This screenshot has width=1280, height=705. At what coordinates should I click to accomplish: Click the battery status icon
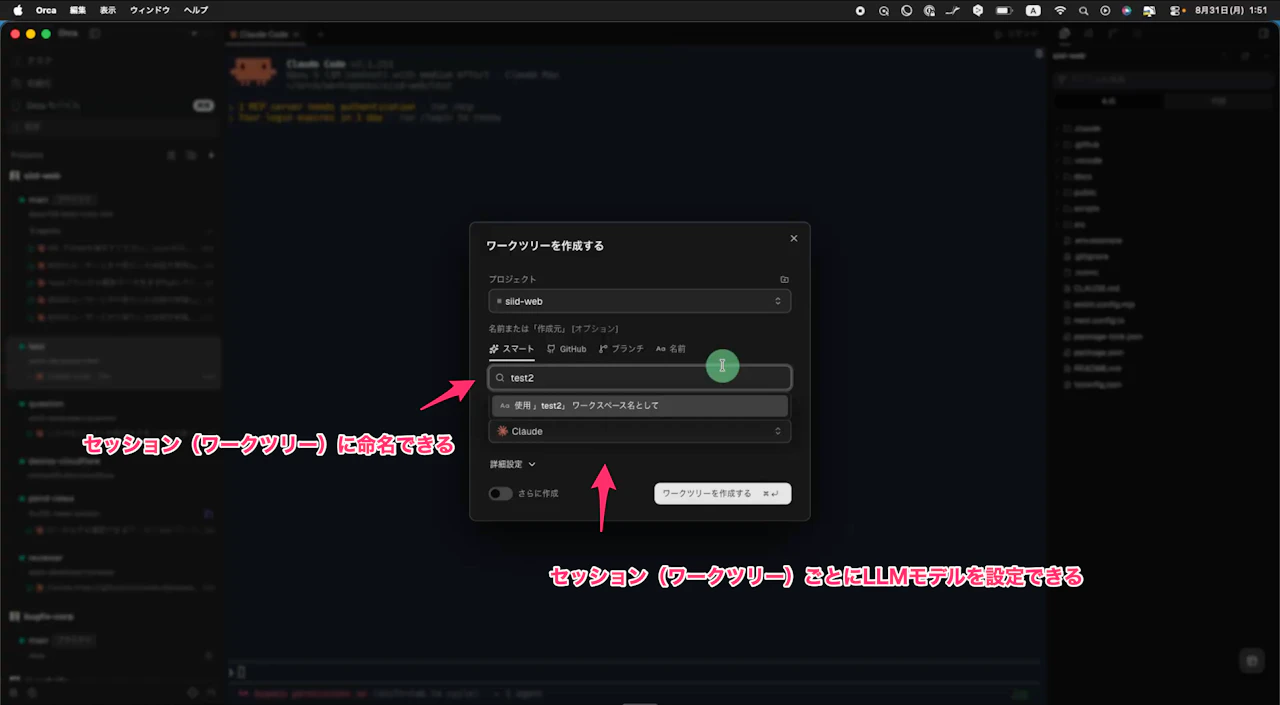click(x=1006, y=10)
